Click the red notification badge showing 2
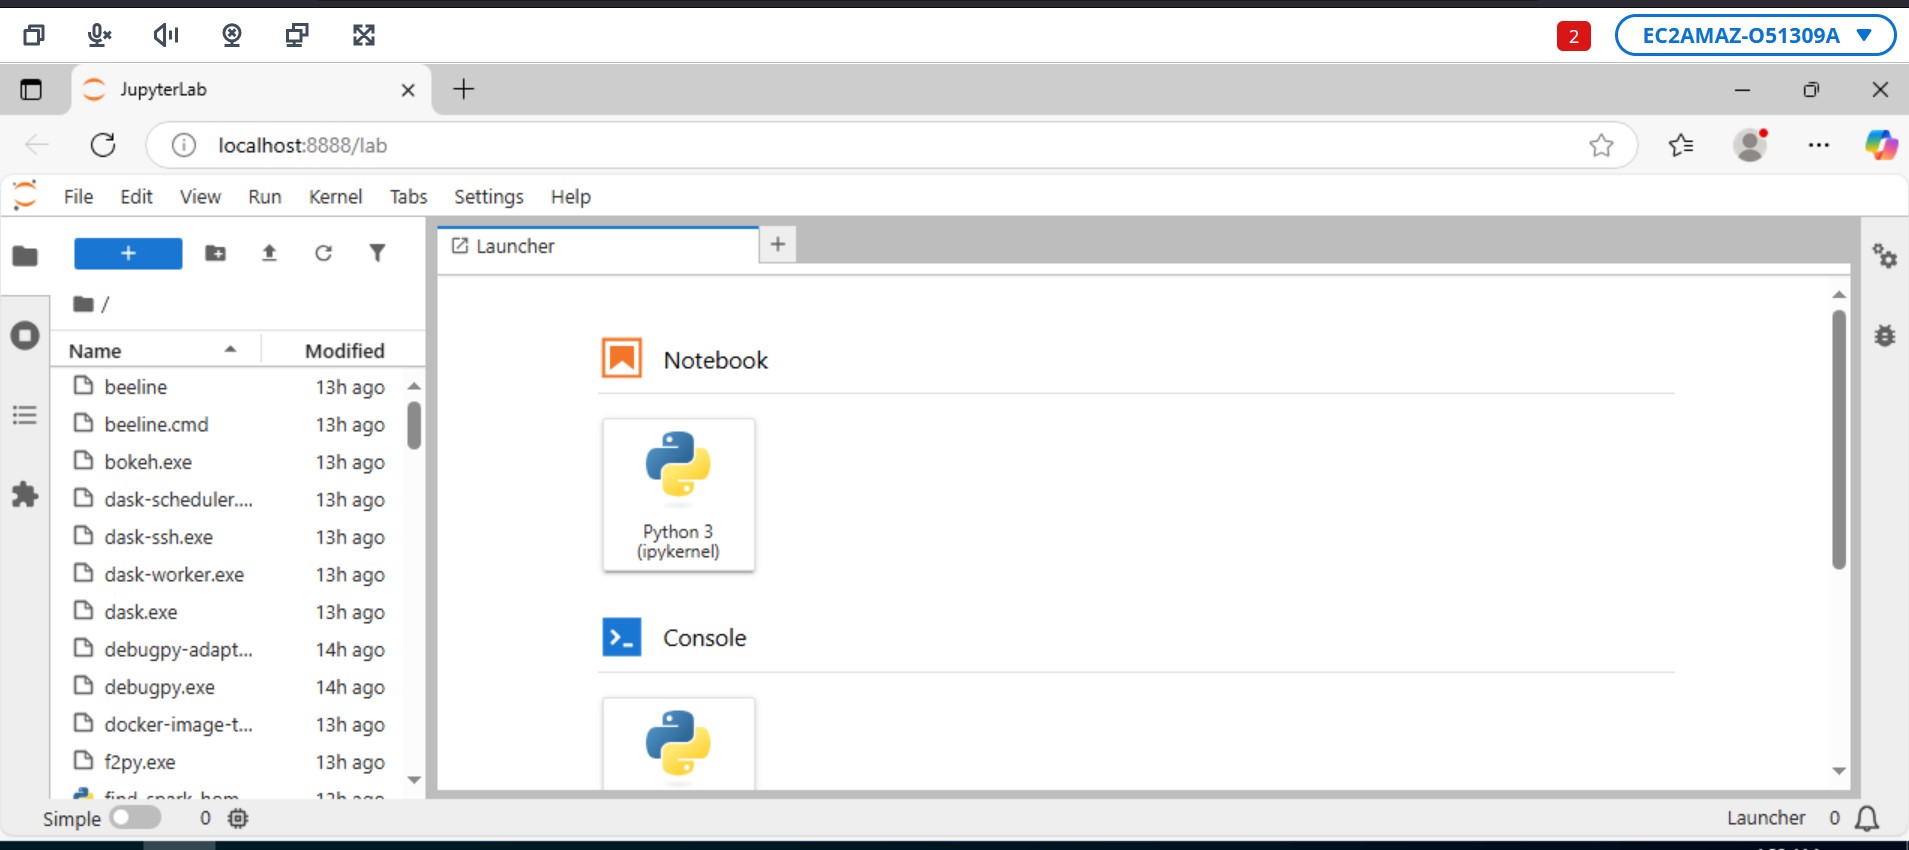Screen dimensions: 1909x850 tap(1573, 36)
